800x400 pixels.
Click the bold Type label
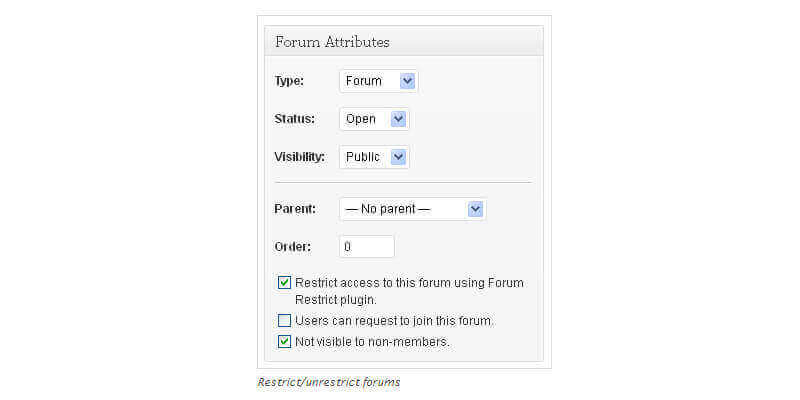(x=289, y=81)
